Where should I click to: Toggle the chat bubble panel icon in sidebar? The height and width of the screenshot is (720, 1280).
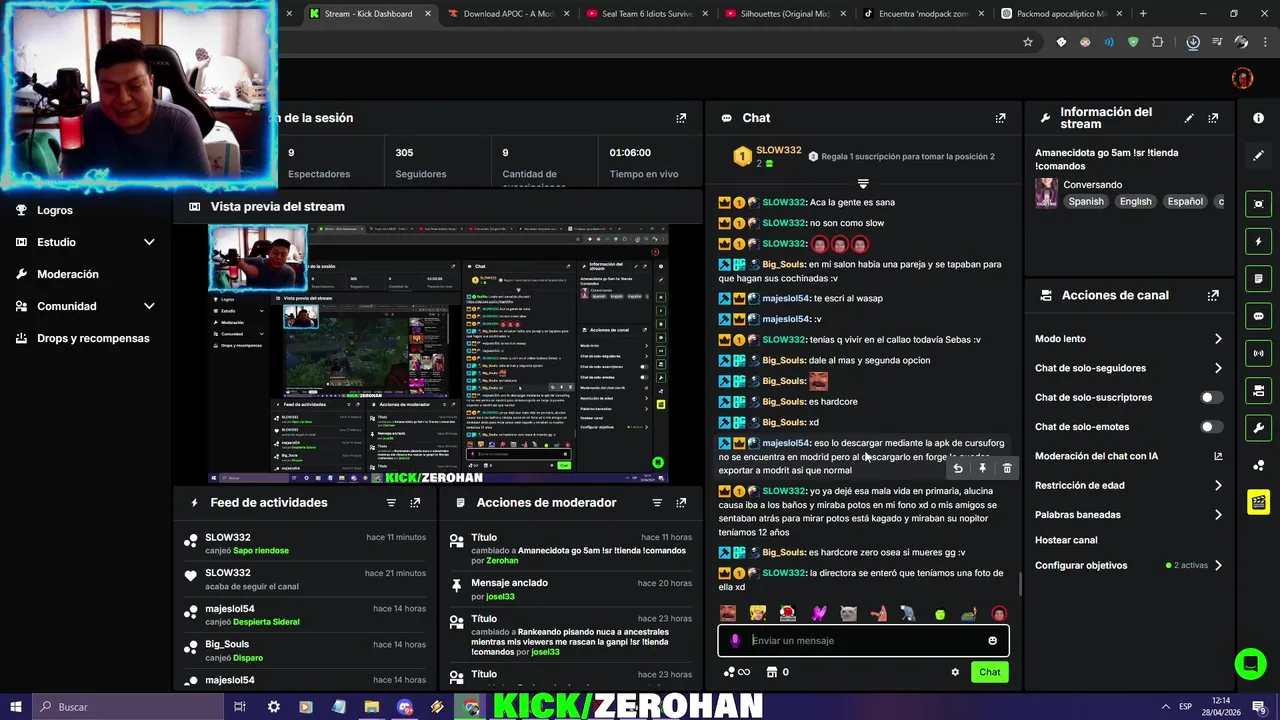(x=1258, y=316)
